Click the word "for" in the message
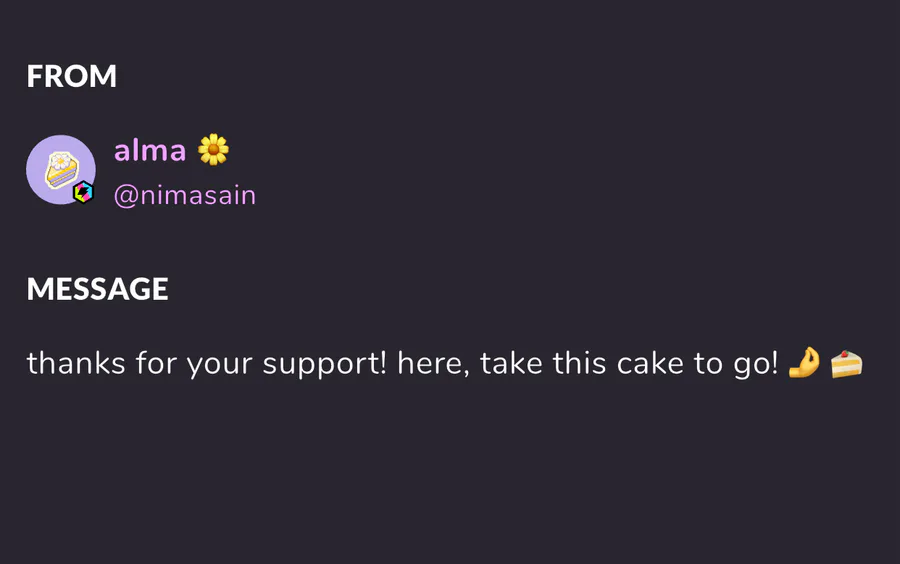The height and width of the screenshot is (564, 900). [x=156, y=363]
